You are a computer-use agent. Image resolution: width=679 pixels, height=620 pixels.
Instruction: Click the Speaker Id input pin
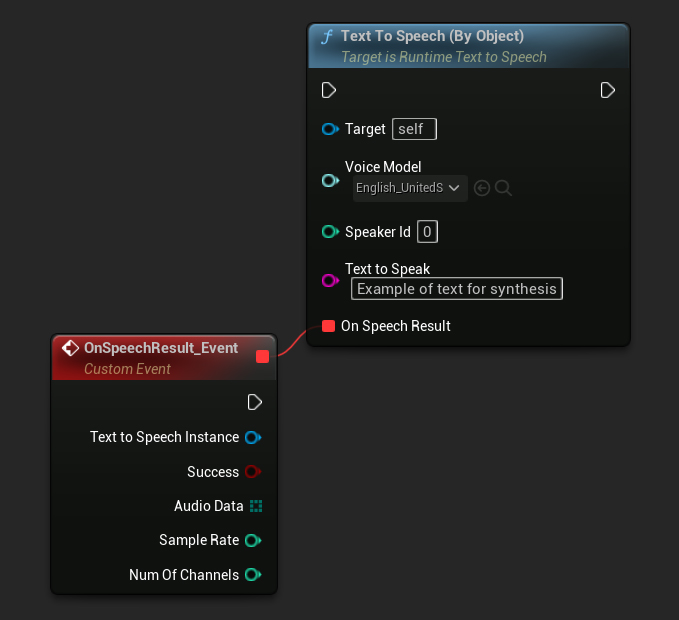pos(330,232)
